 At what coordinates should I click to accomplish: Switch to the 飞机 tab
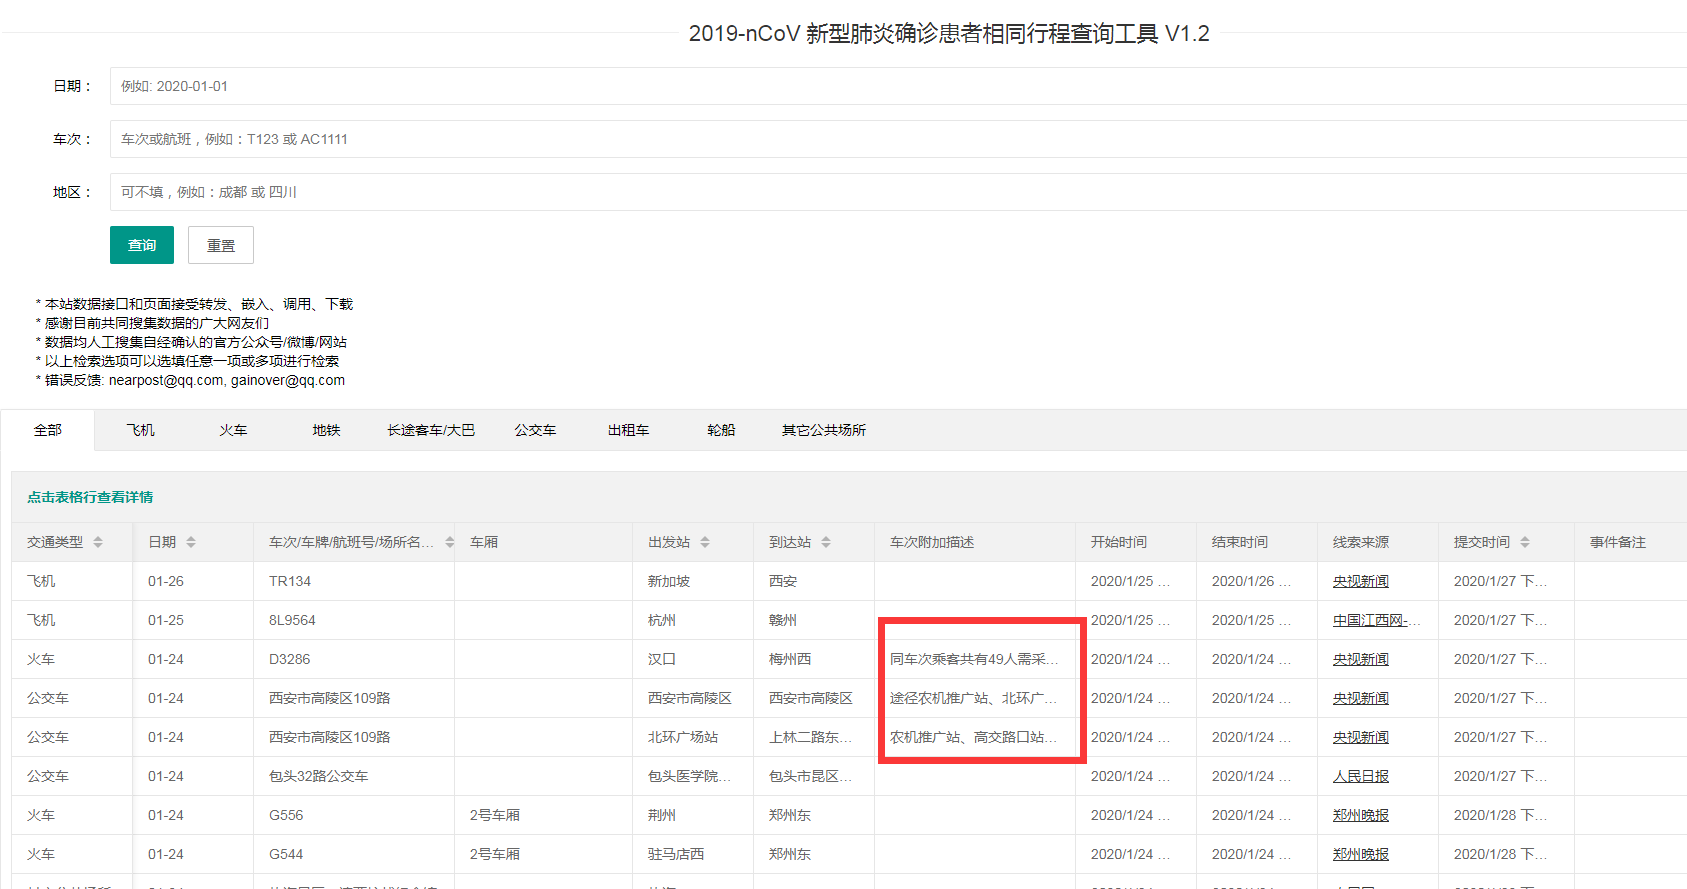(140, 430)
